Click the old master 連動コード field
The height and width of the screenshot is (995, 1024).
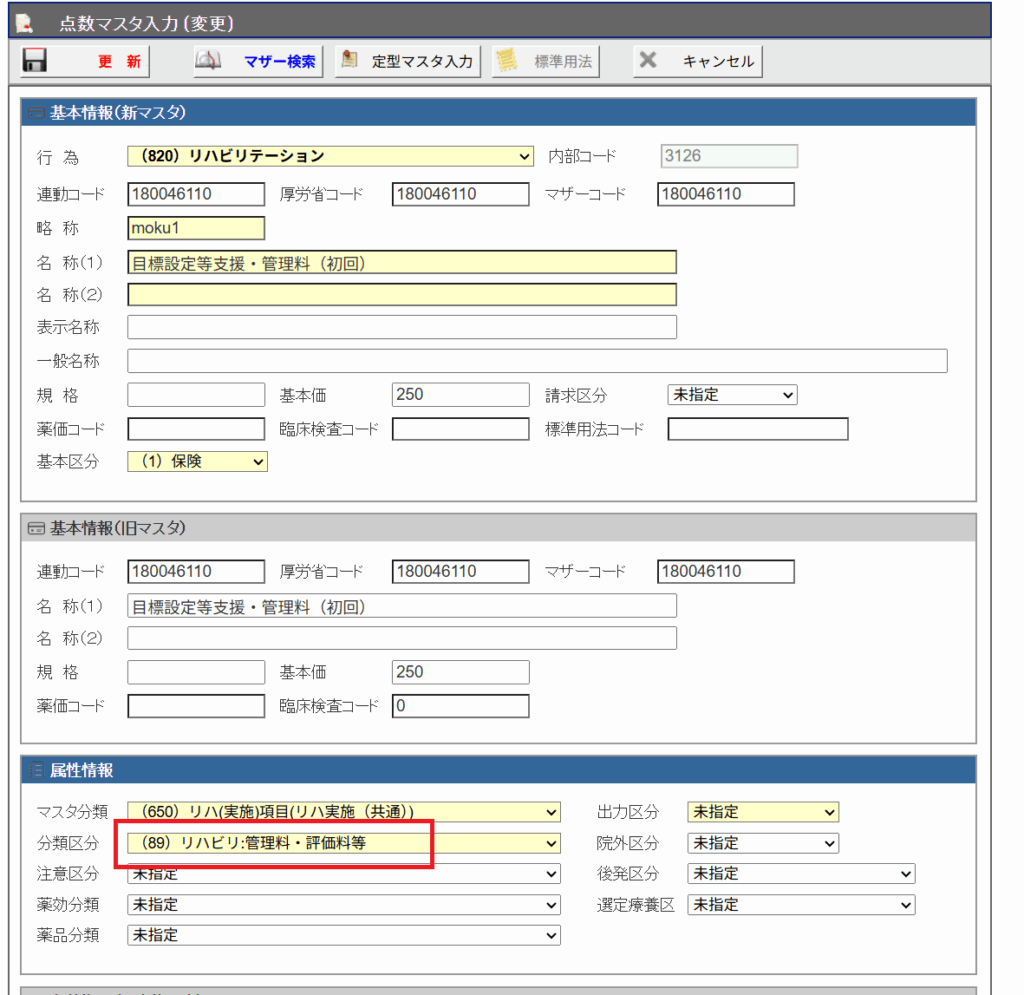click(x=196, y=571)
